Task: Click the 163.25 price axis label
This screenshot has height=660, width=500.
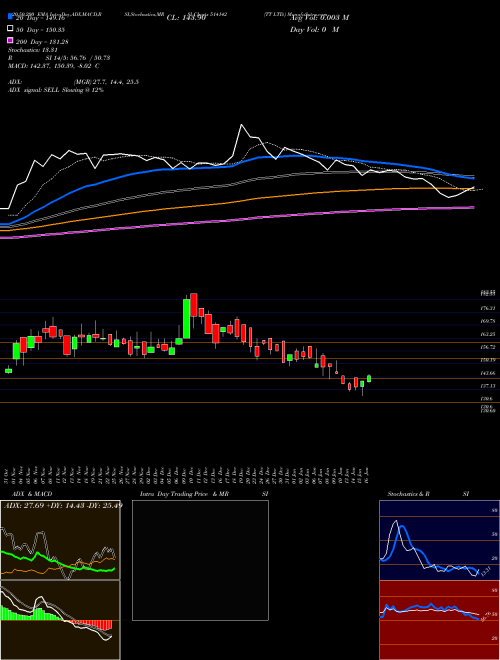Action: coord(488,334)
